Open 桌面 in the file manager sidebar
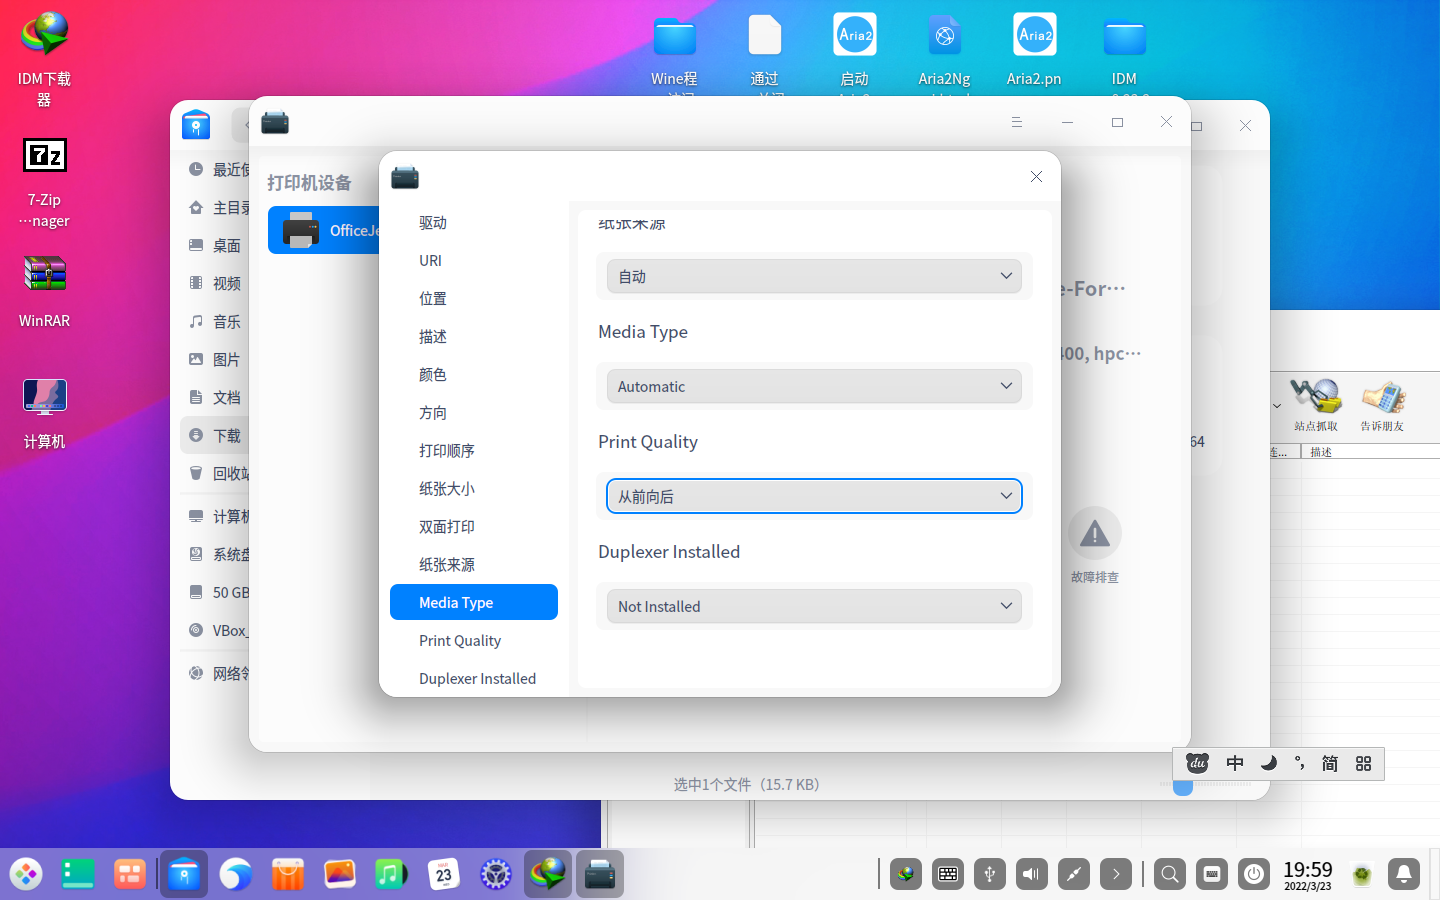 pyautogui.click(x=215, y=246)
